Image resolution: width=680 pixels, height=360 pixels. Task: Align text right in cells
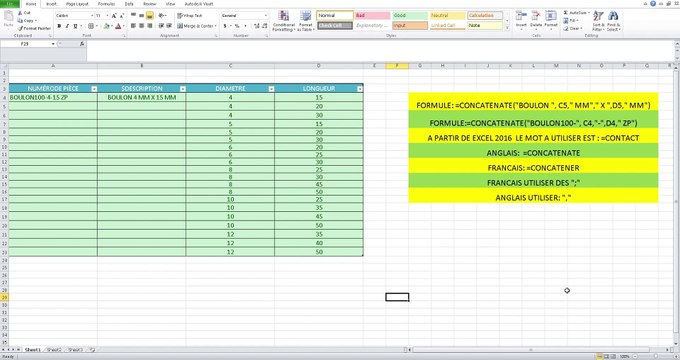click(x=150, y=26)
